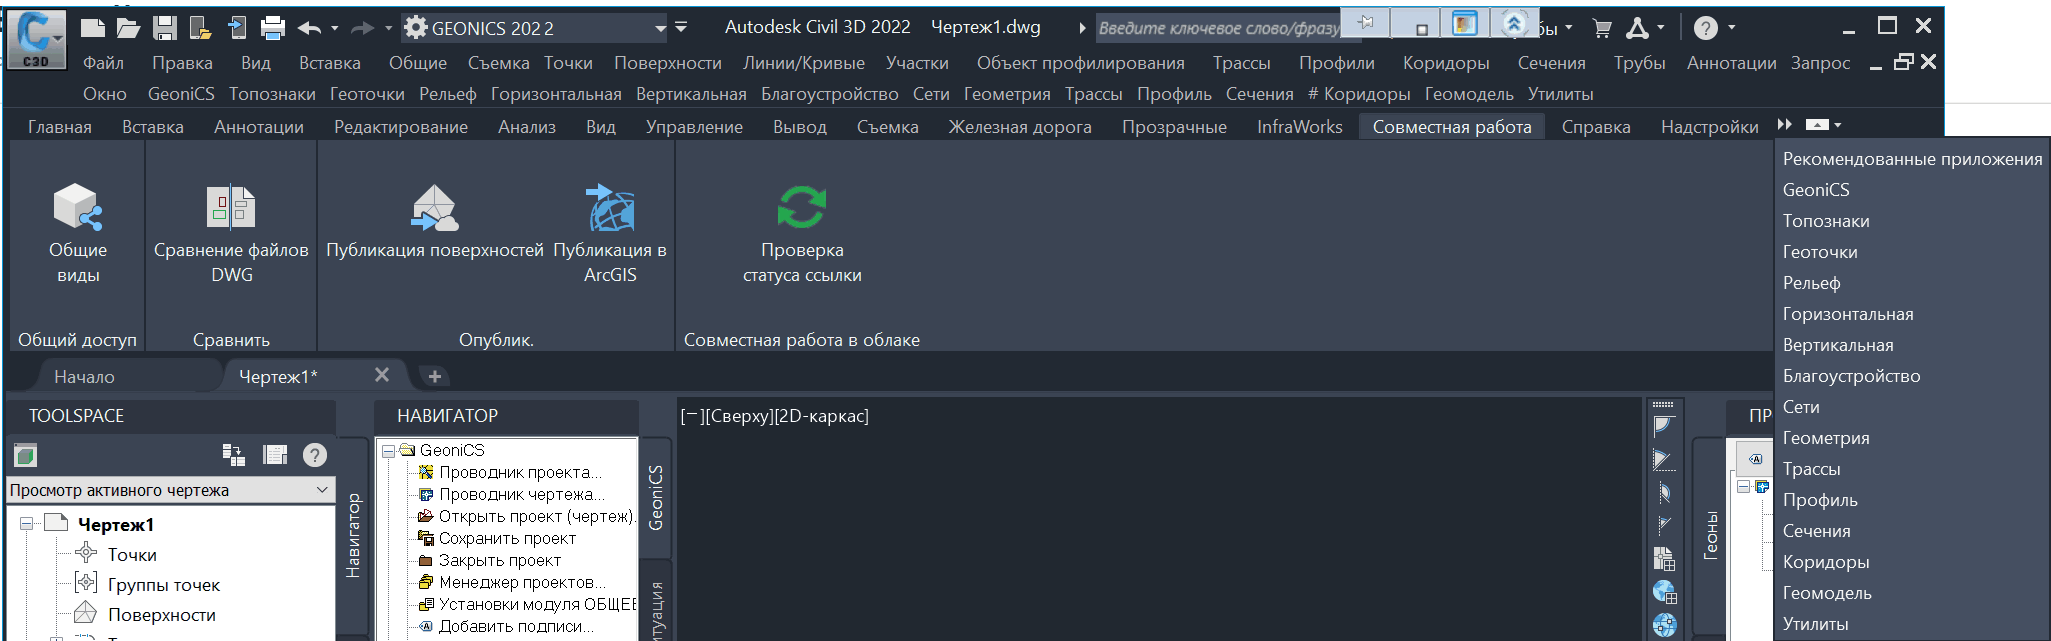Click the keyword search input field
The width and height of the screenshot is (2051, 641).
coord(1218,28)
